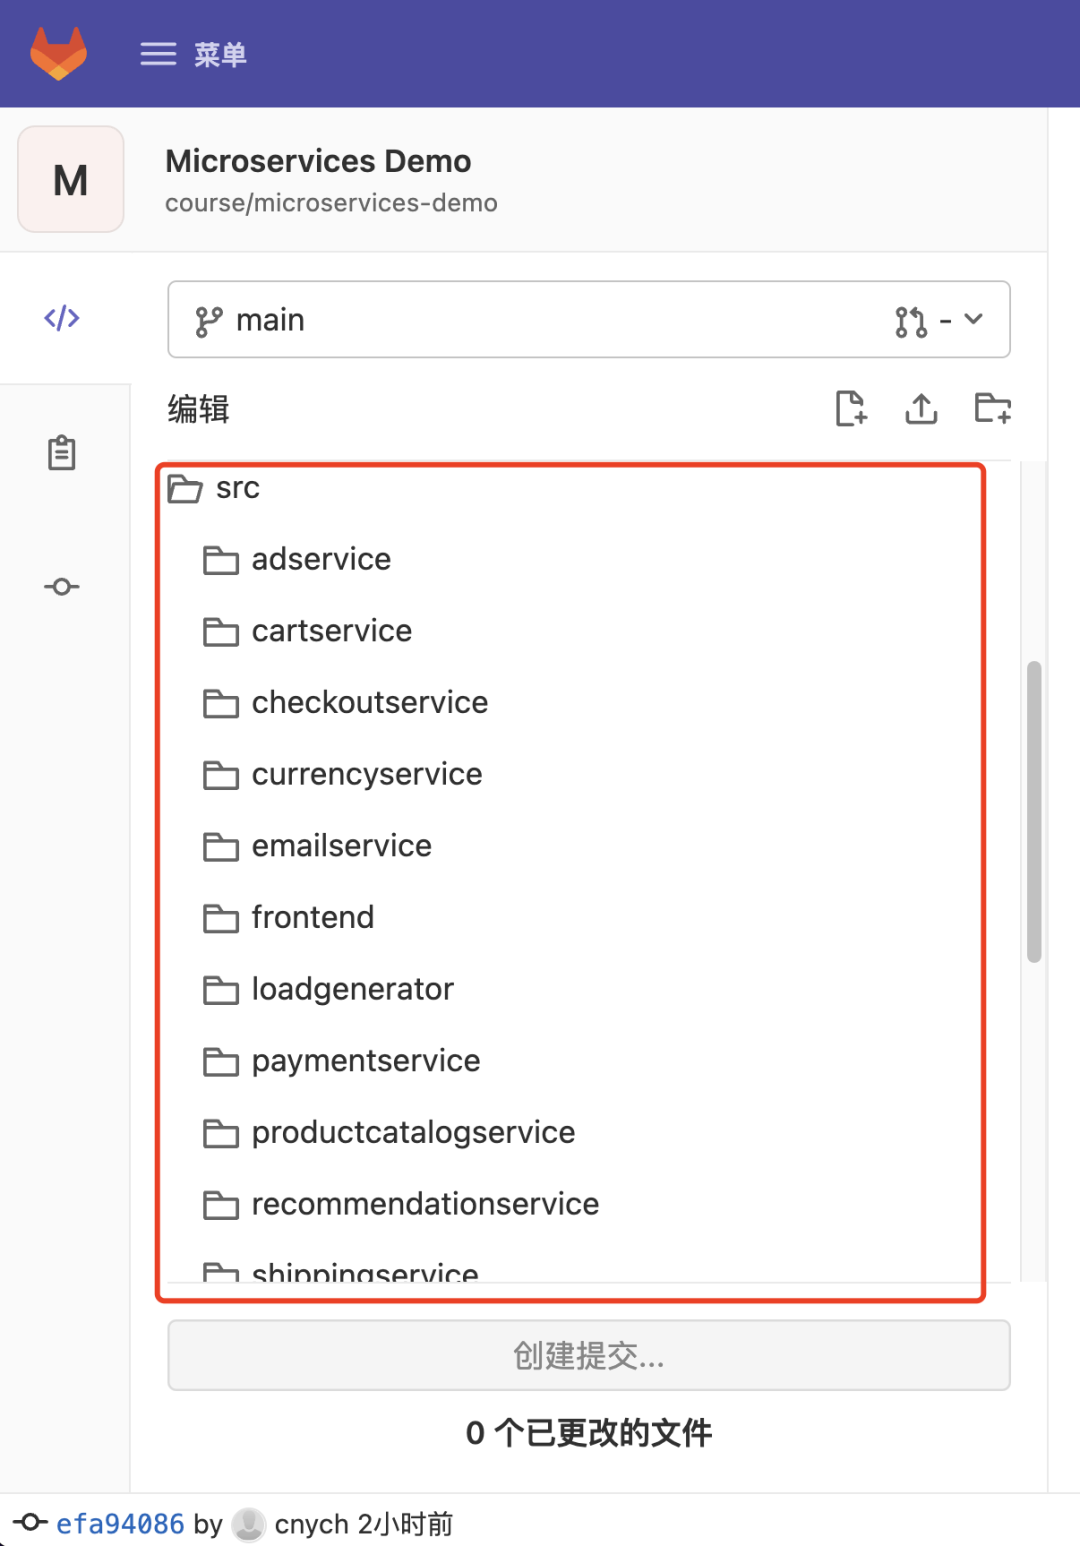This screenshot has width=1080, height=1546.
Task: Expand the merge request dropdown chevron
Action: [973, 320]
